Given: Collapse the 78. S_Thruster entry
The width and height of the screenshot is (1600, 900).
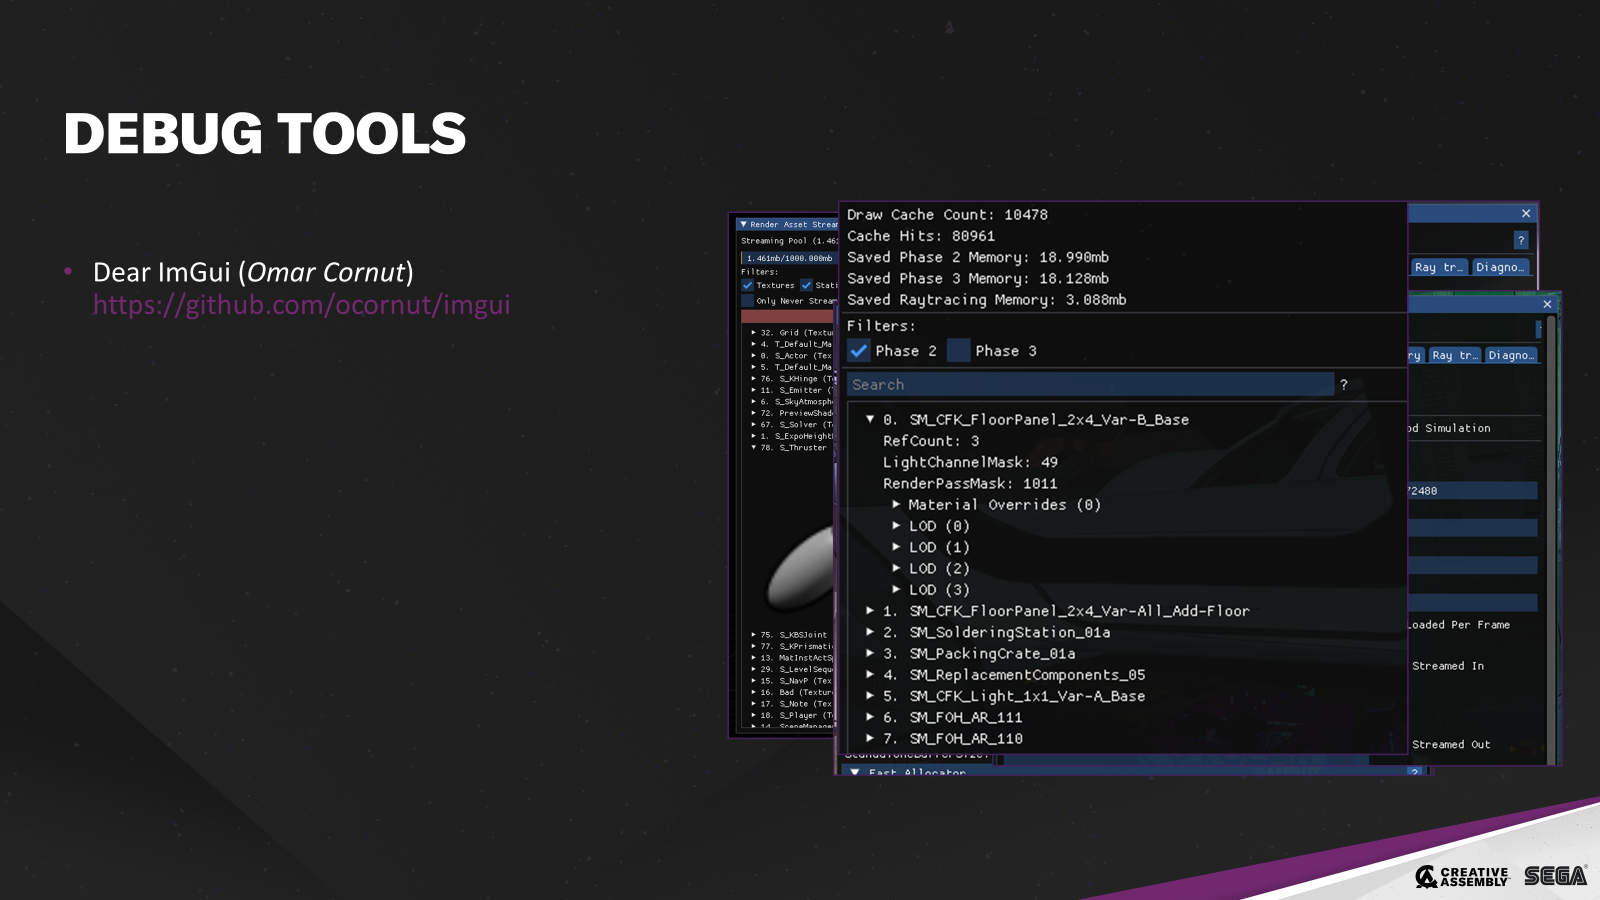Looking at the screenshot, I should [x=754, y=447].
